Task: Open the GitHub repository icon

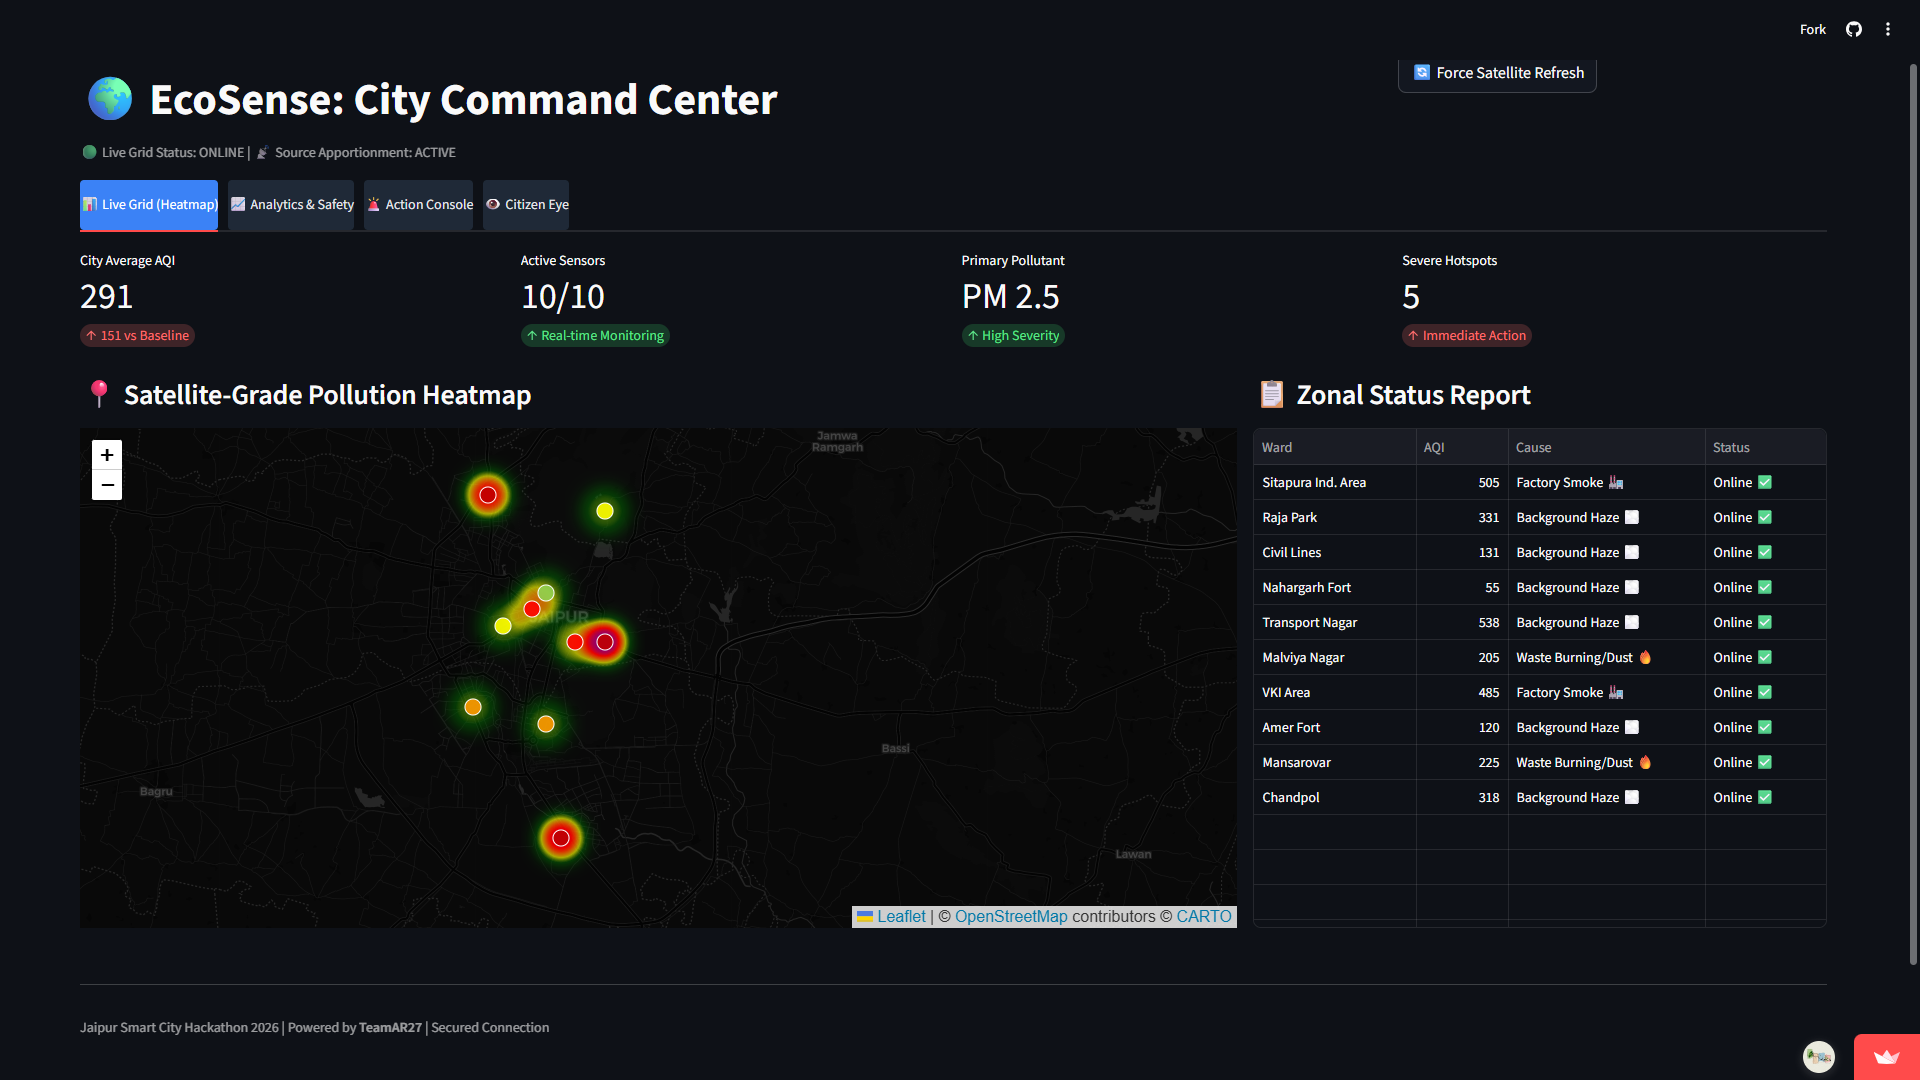Action: pos(1854,29)
